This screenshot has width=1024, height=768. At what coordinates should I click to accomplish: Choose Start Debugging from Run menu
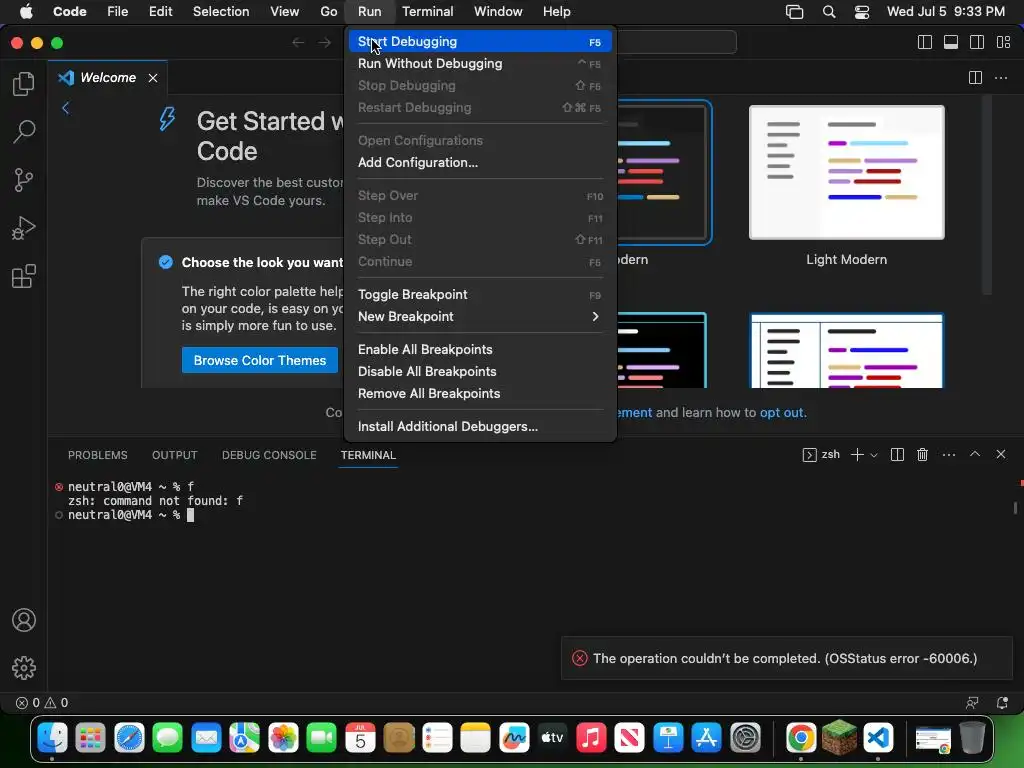(480, 41)
